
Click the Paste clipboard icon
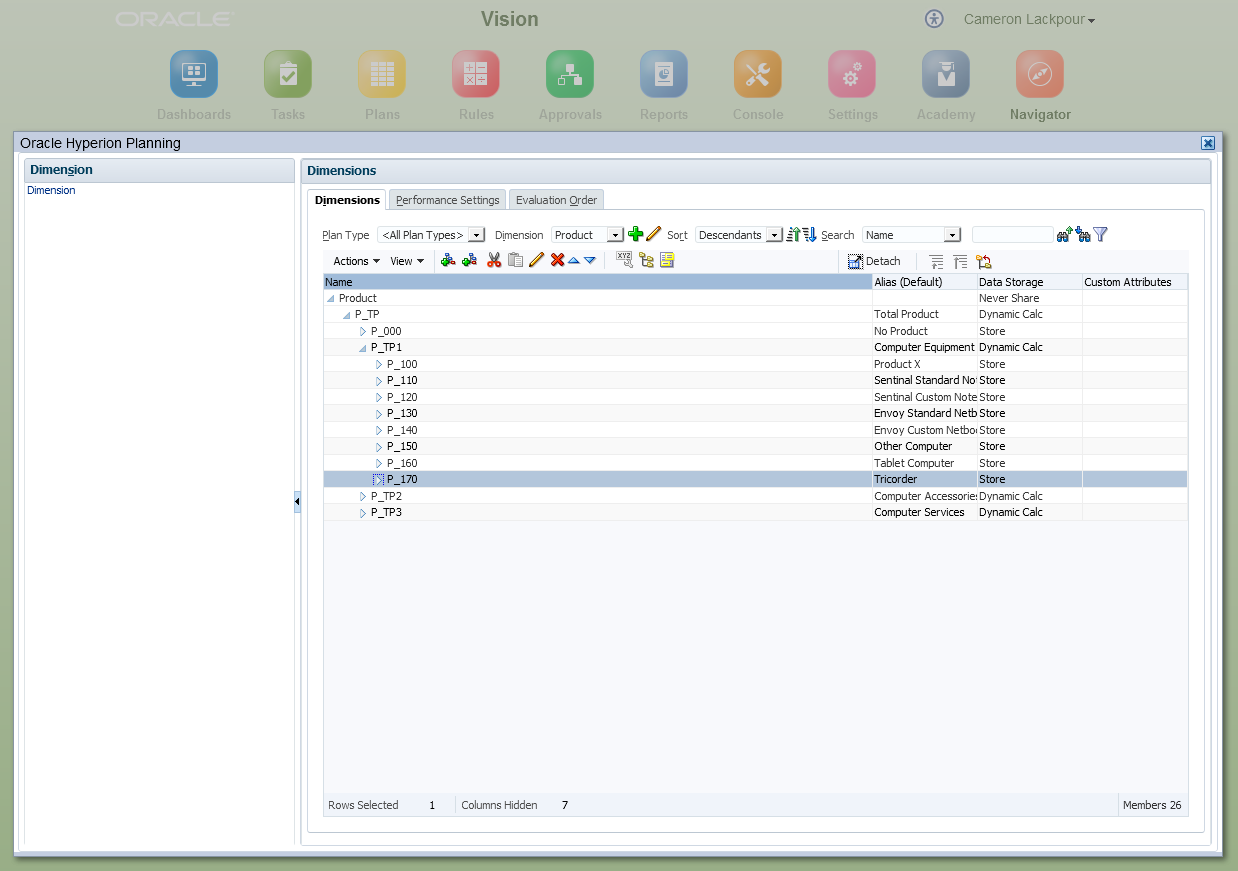point(516,260)
